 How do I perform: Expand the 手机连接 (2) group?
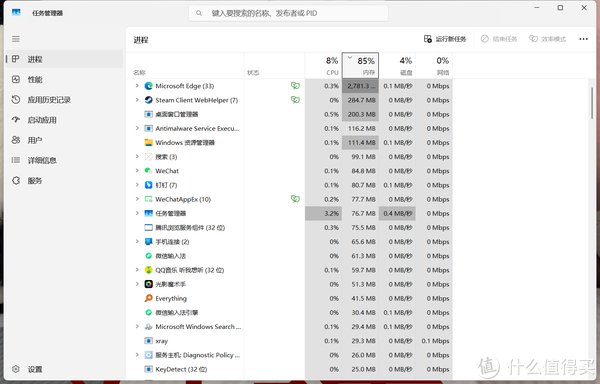click(x=137, y=241)
